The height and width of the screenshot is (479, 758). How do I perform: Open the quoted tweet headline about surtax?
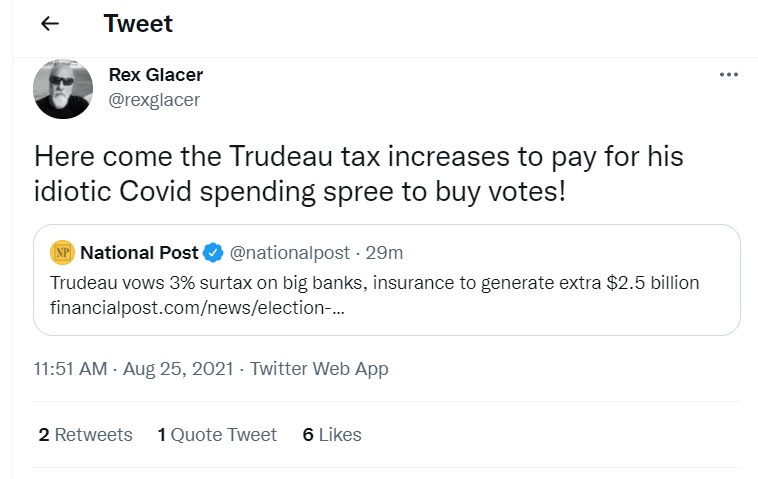tap(374, 282)
